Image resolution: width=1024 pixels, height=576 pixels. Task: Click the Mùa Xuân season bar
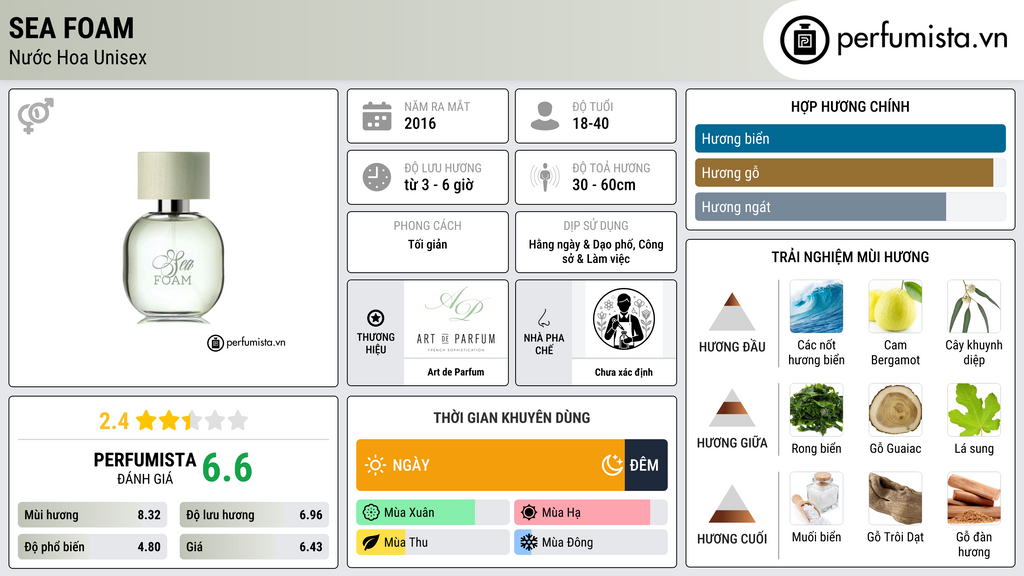[433, 513]
